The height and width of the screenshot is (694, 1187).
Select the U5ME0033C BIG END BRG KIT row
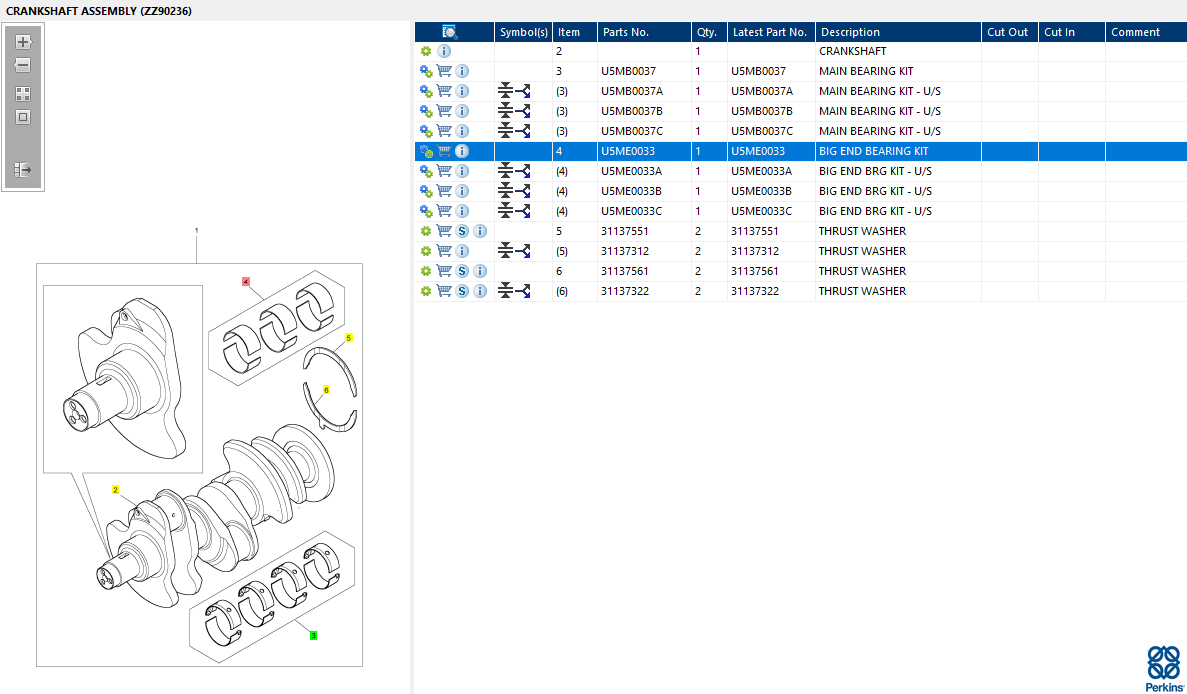click(x=800, y=211)
